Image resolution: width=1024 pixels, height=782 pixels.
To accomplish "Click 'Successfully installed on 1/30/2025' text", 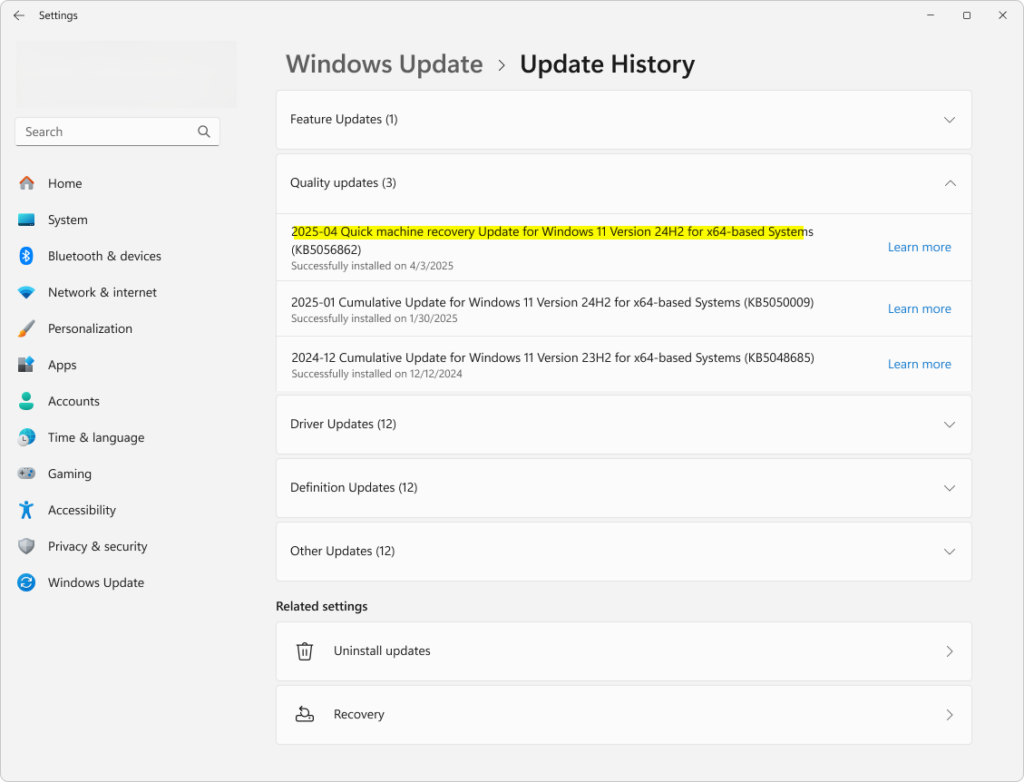I will (x=374, y=318).
